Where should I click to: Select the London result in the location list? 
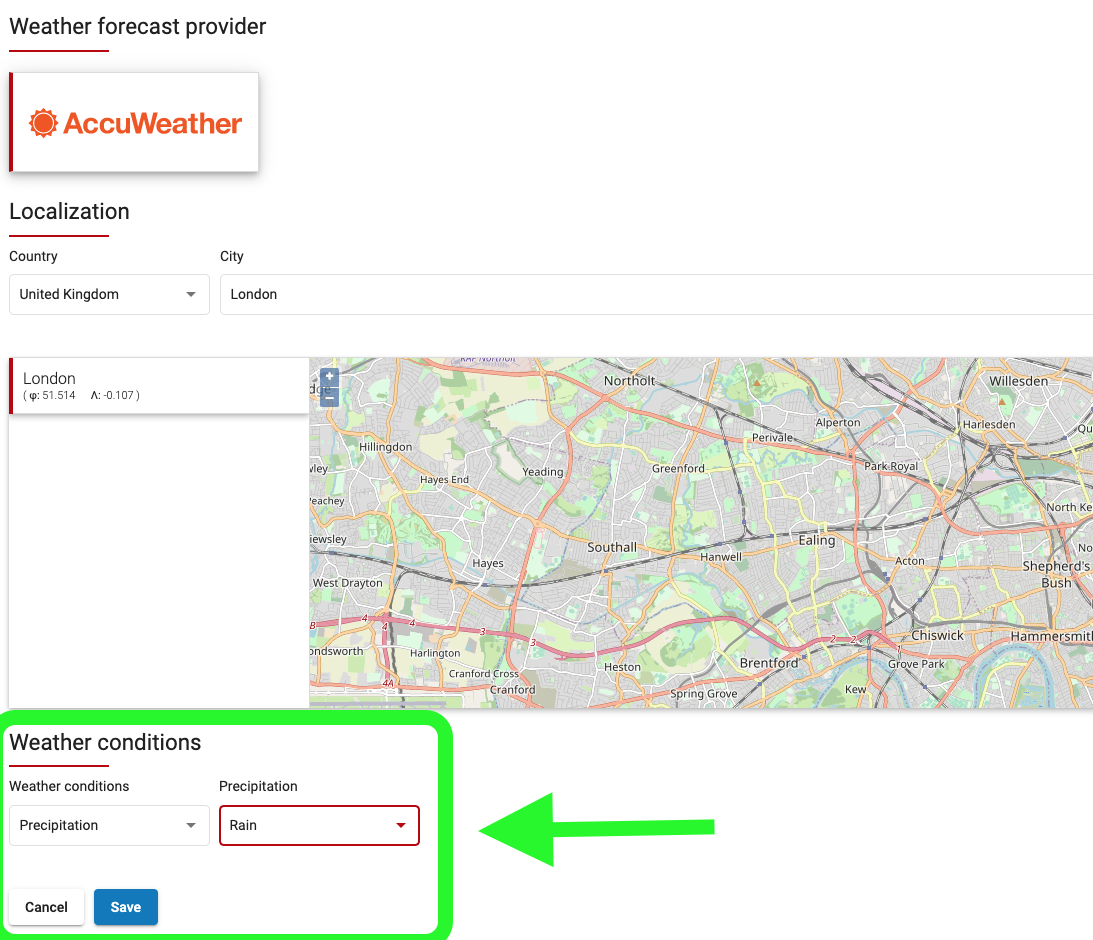click(x=160, y=386)
